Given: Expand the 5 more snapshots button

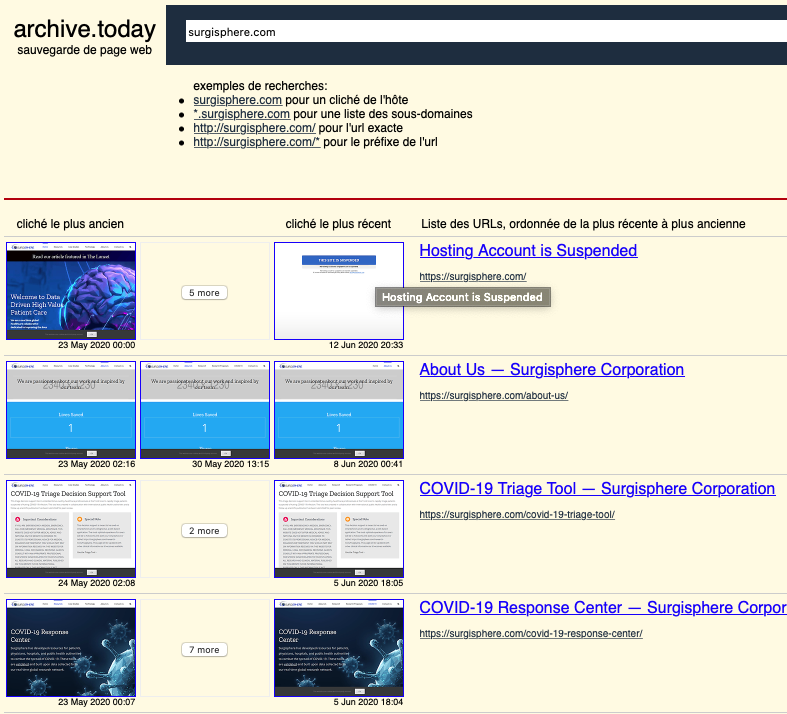Looking at the screenshot, I should 204,293.
